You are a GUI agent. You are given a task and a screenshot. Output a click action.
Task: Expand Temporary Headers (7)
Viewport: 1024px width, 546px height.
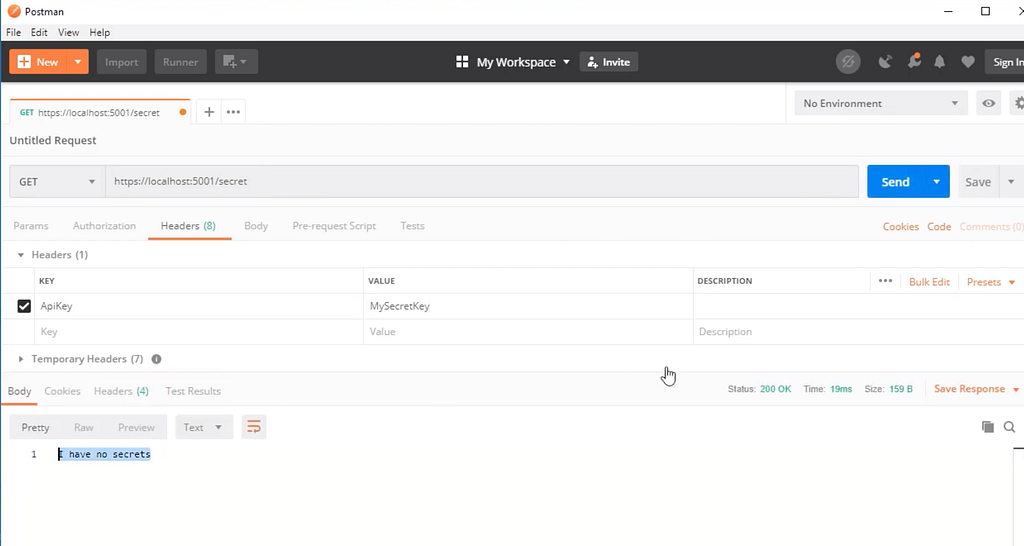pos(20,359)
